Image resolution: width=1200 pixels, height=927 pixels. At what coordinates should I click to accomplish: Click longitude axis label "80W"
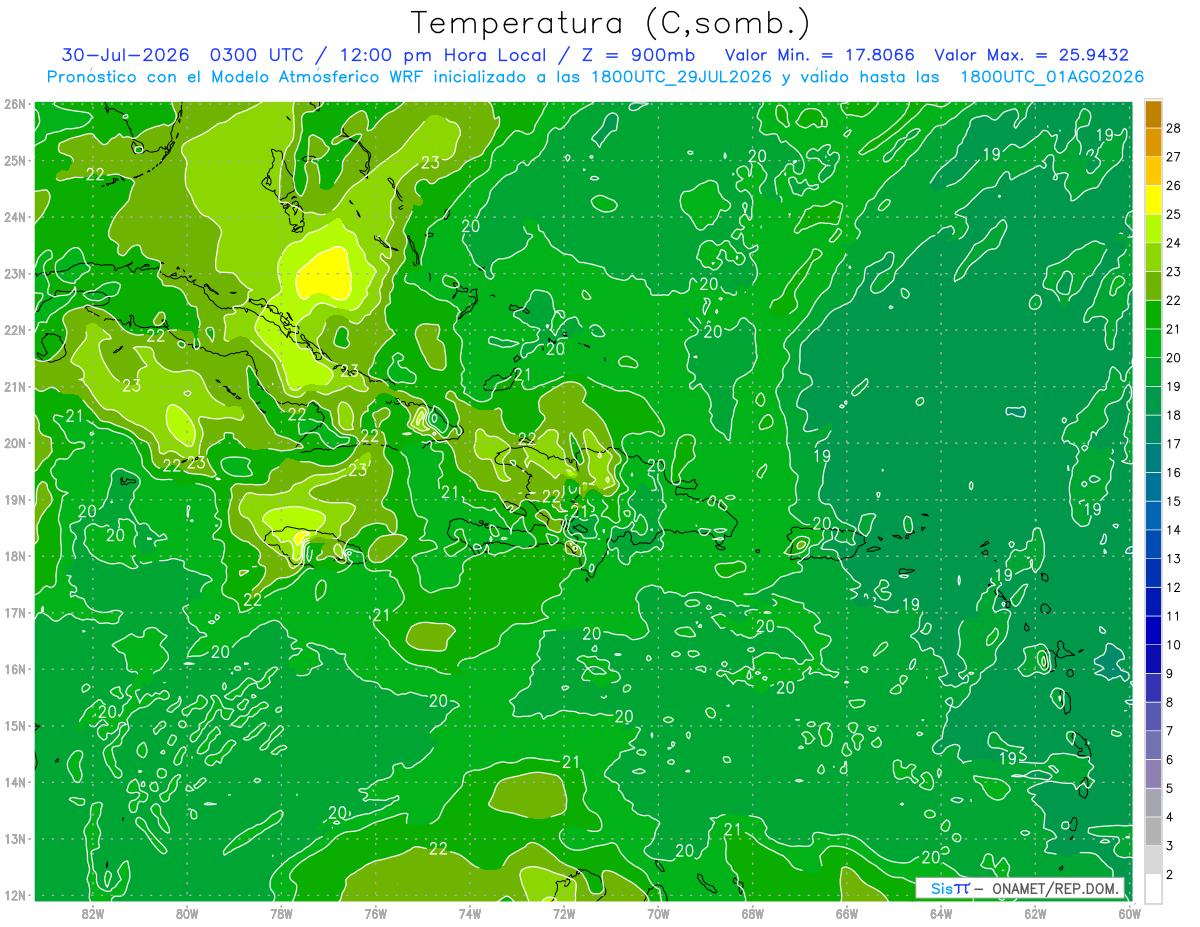(187, 913)
